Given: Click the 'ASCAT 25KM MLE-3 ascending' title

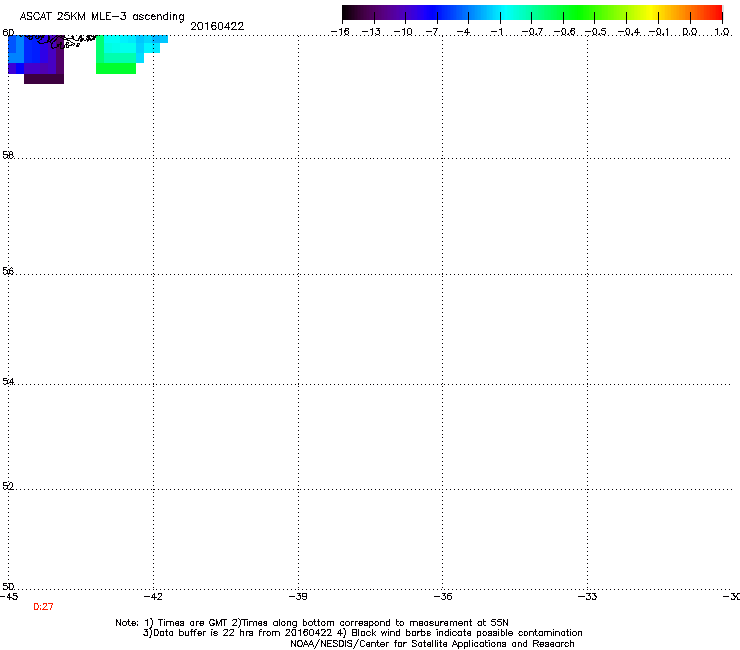Looking at the screenshot, I should coord(102,17).
